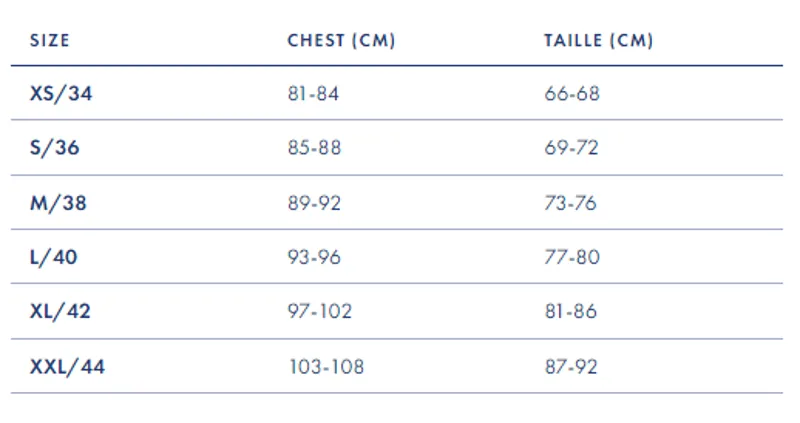Click taille value 69-72
This screenshot has height=423, width=800.
(x=571, y=148)
